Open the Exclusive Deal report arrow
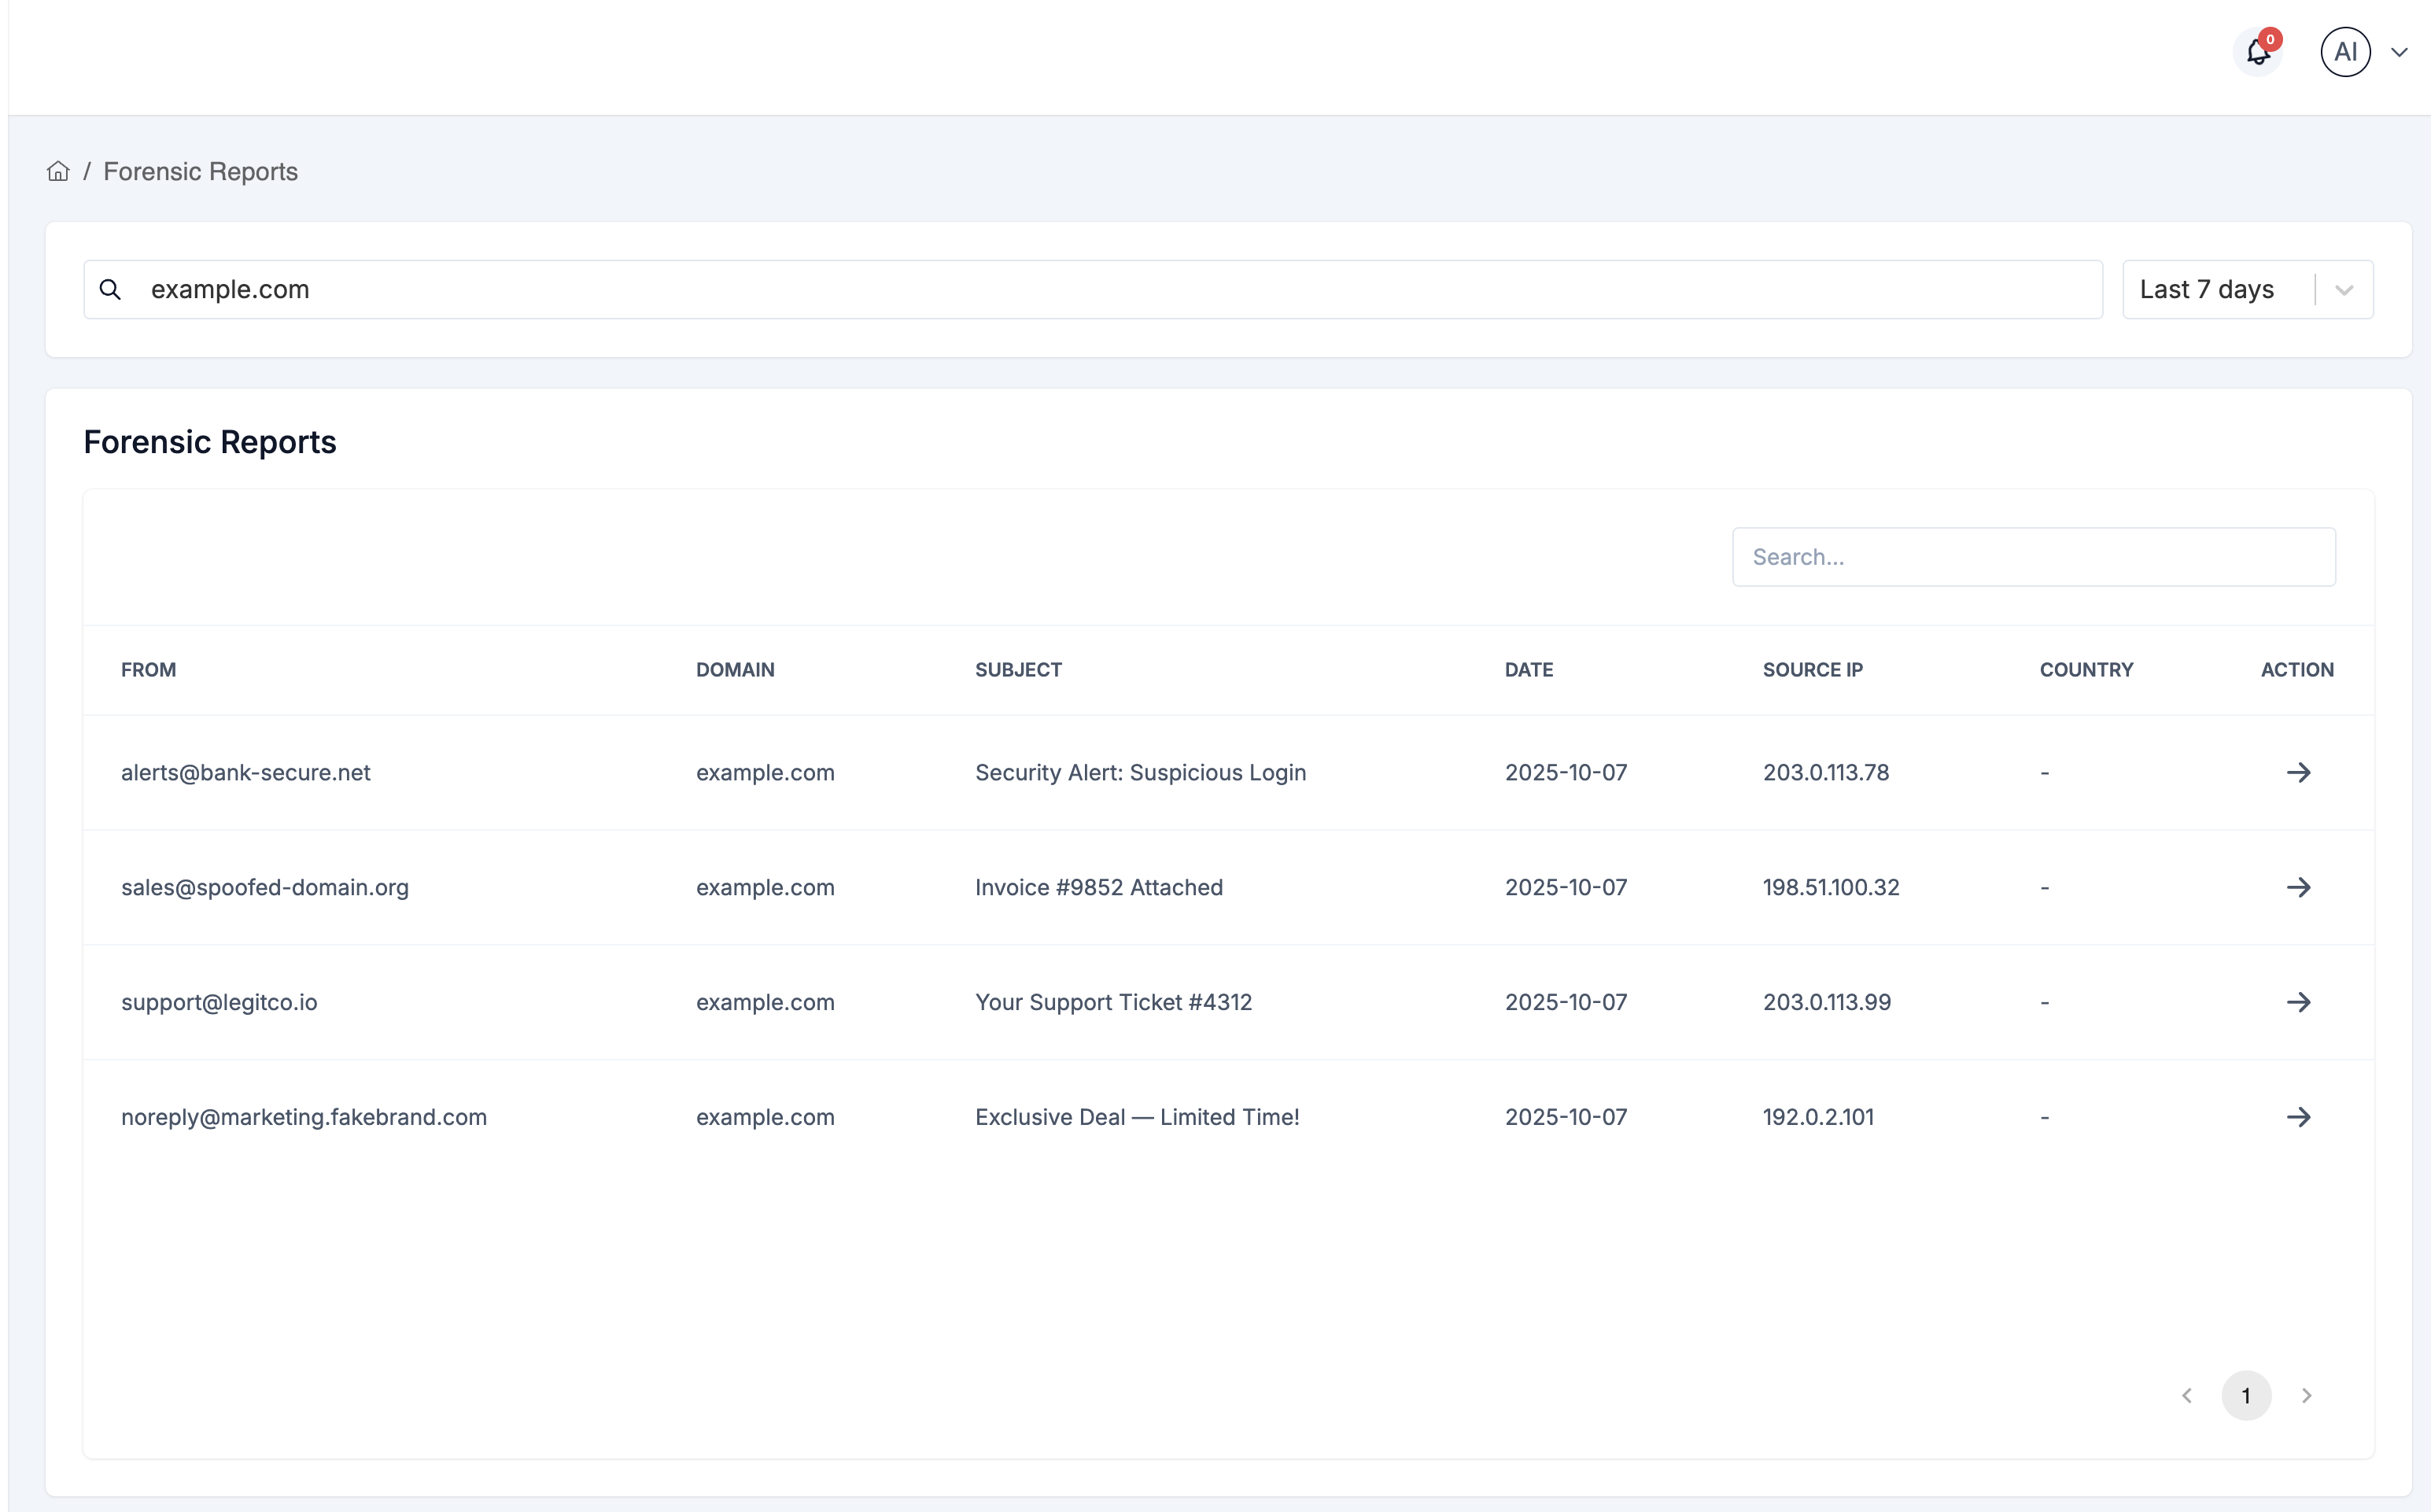Image resolution: width=2431 pixels, height=1512 pixels. pos(2298,1117)
